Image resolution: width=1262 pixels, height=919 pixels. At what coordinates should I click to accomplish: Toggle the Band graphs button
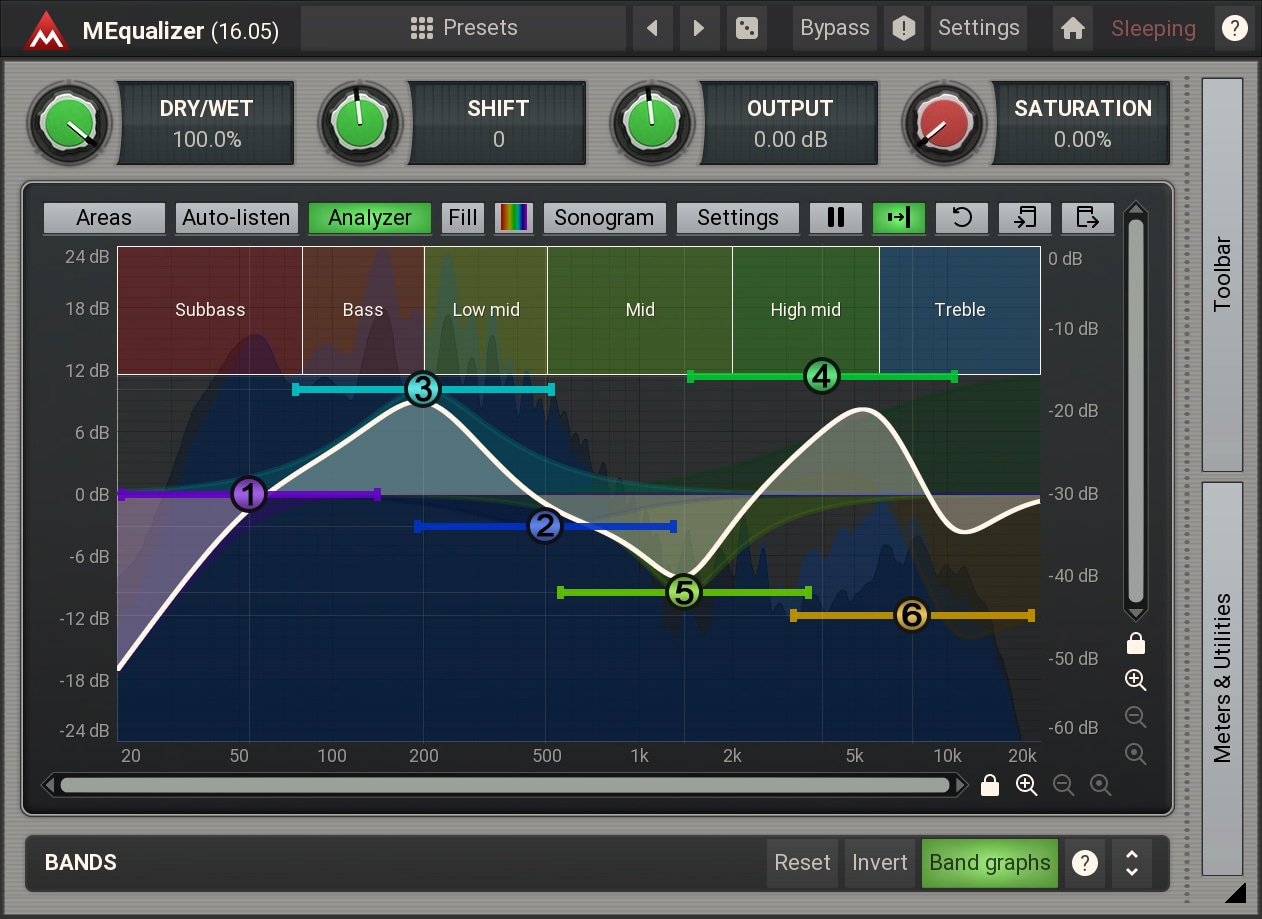[x=990, y=862]
